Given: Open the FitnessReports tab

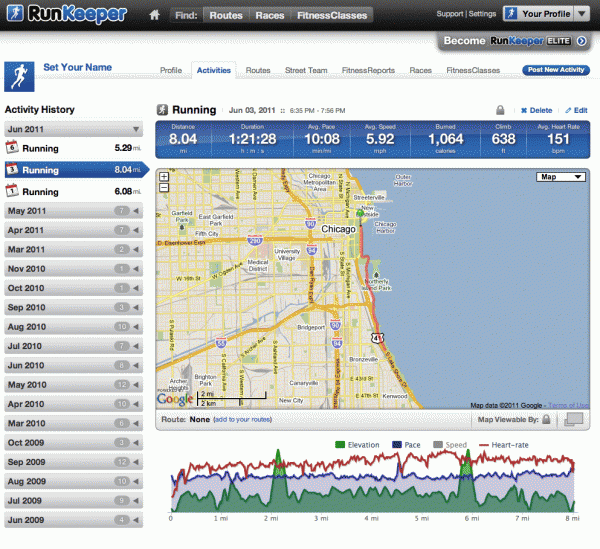Looking at the screenshot, I should click(x=368, y=70).
